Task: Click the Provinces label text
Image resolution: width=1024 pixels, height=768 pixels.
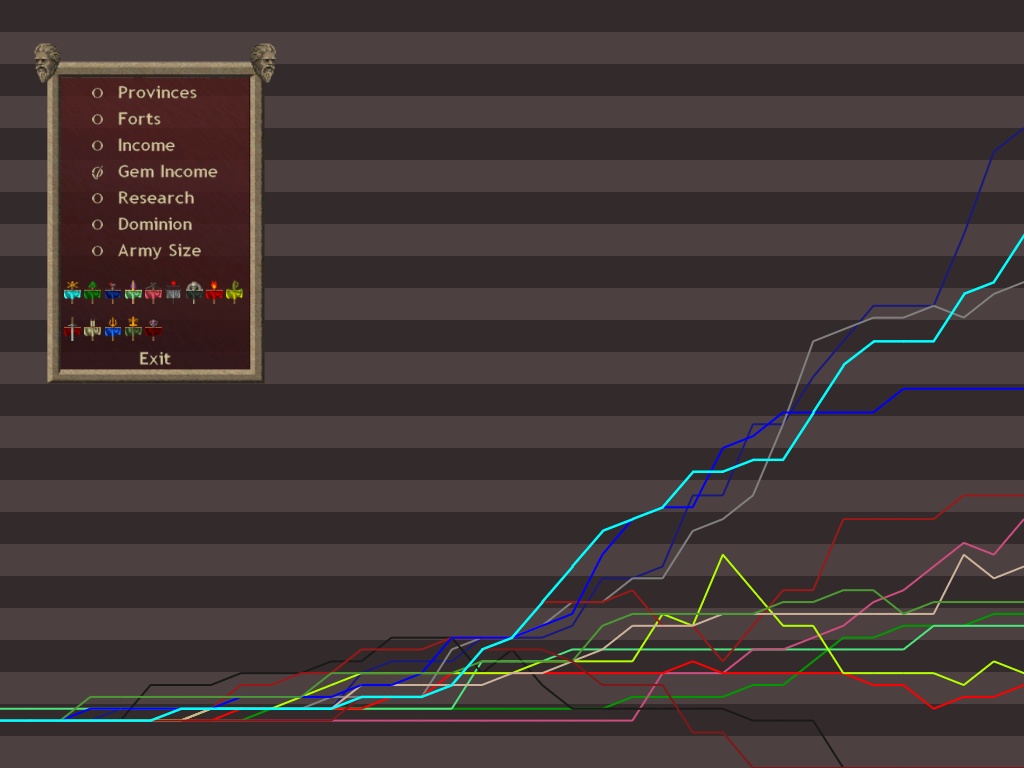Action: [x=157, y=93]
